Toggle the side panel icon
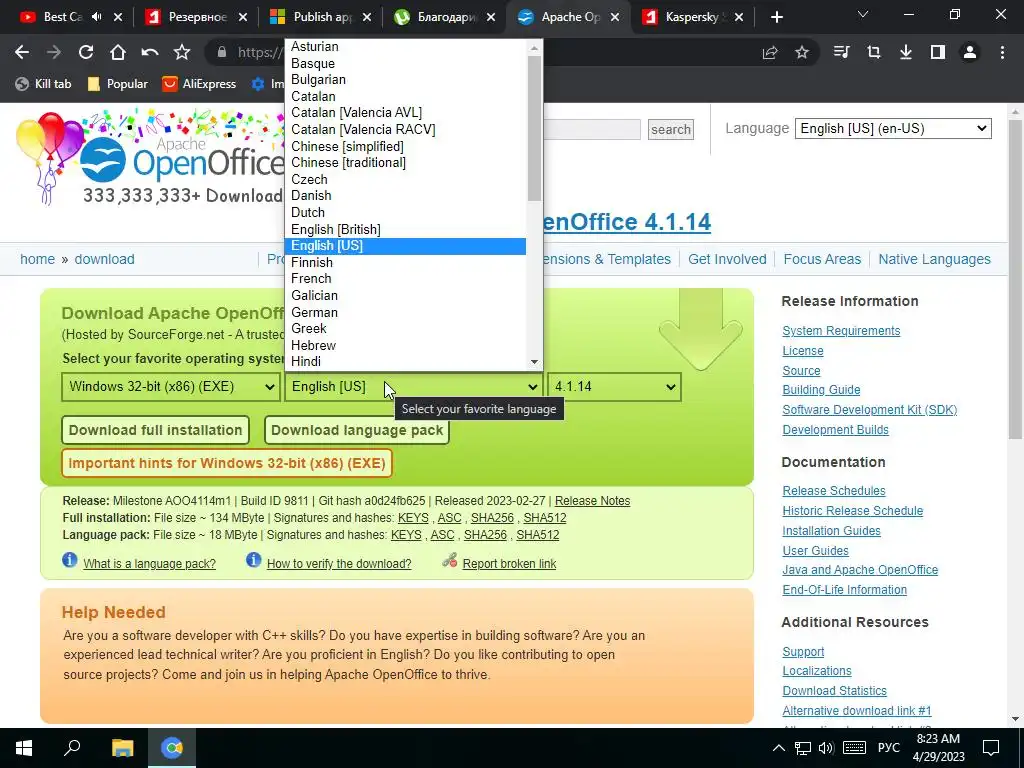 938,52
